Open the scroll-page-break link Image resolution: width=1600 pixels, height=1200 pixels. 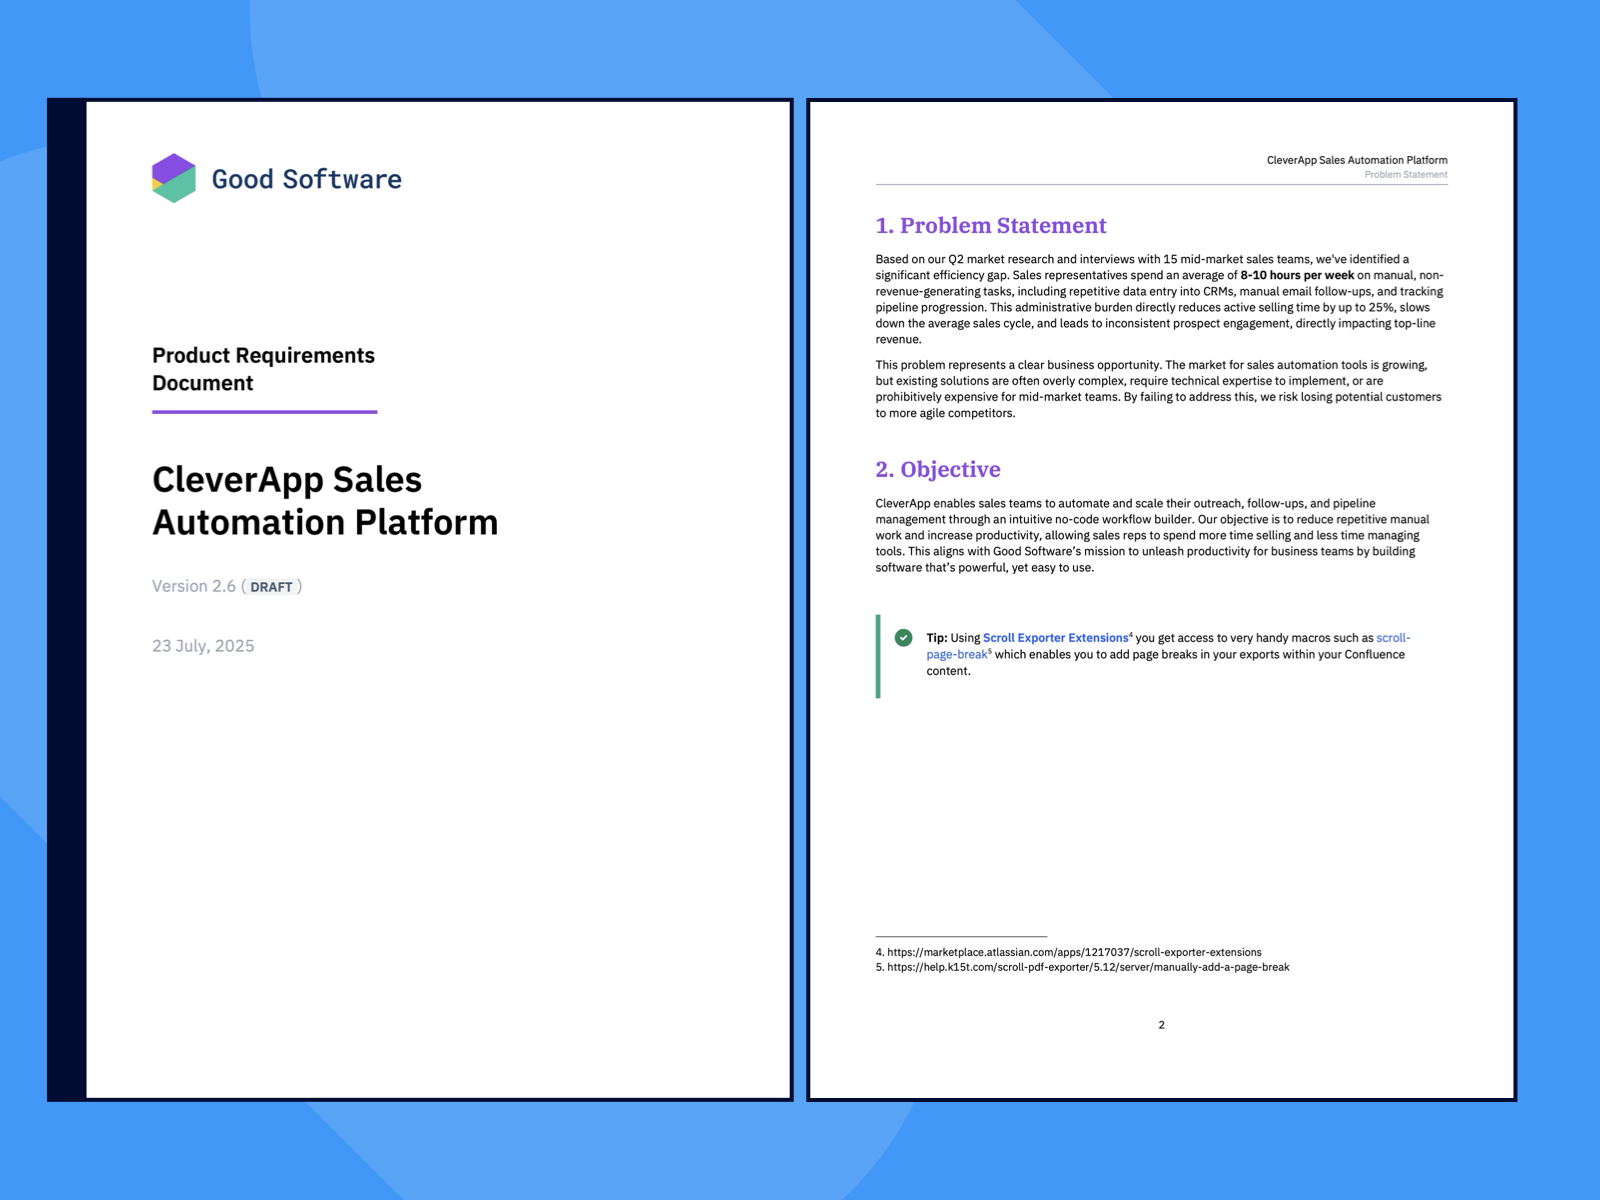[1168, 646]
